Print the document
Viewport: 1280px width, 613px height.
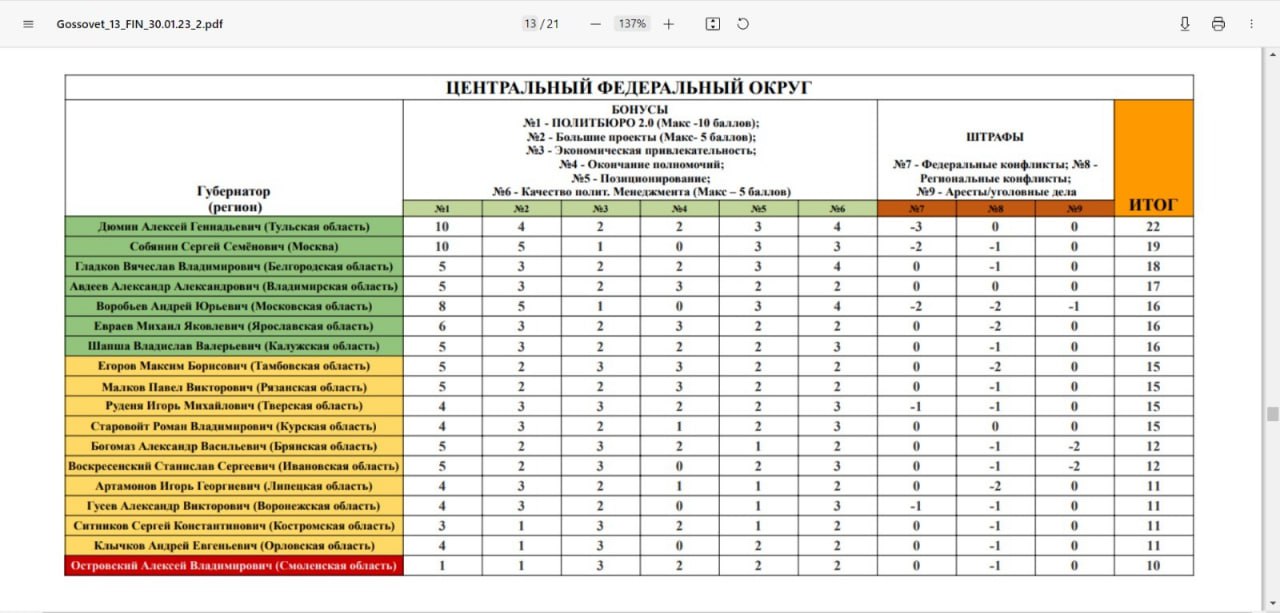[1218, 24]
